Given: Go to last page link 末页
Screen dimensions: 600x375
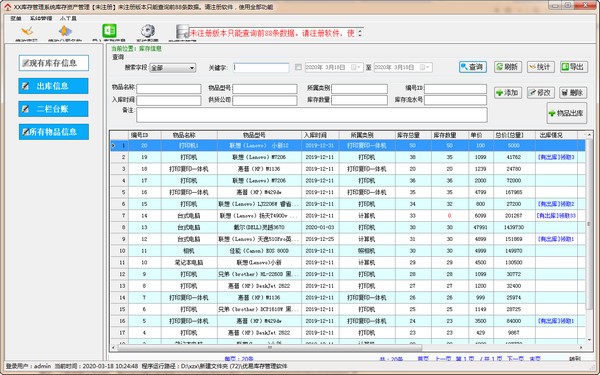Looking at the screenshot, I should pos(535,359).
